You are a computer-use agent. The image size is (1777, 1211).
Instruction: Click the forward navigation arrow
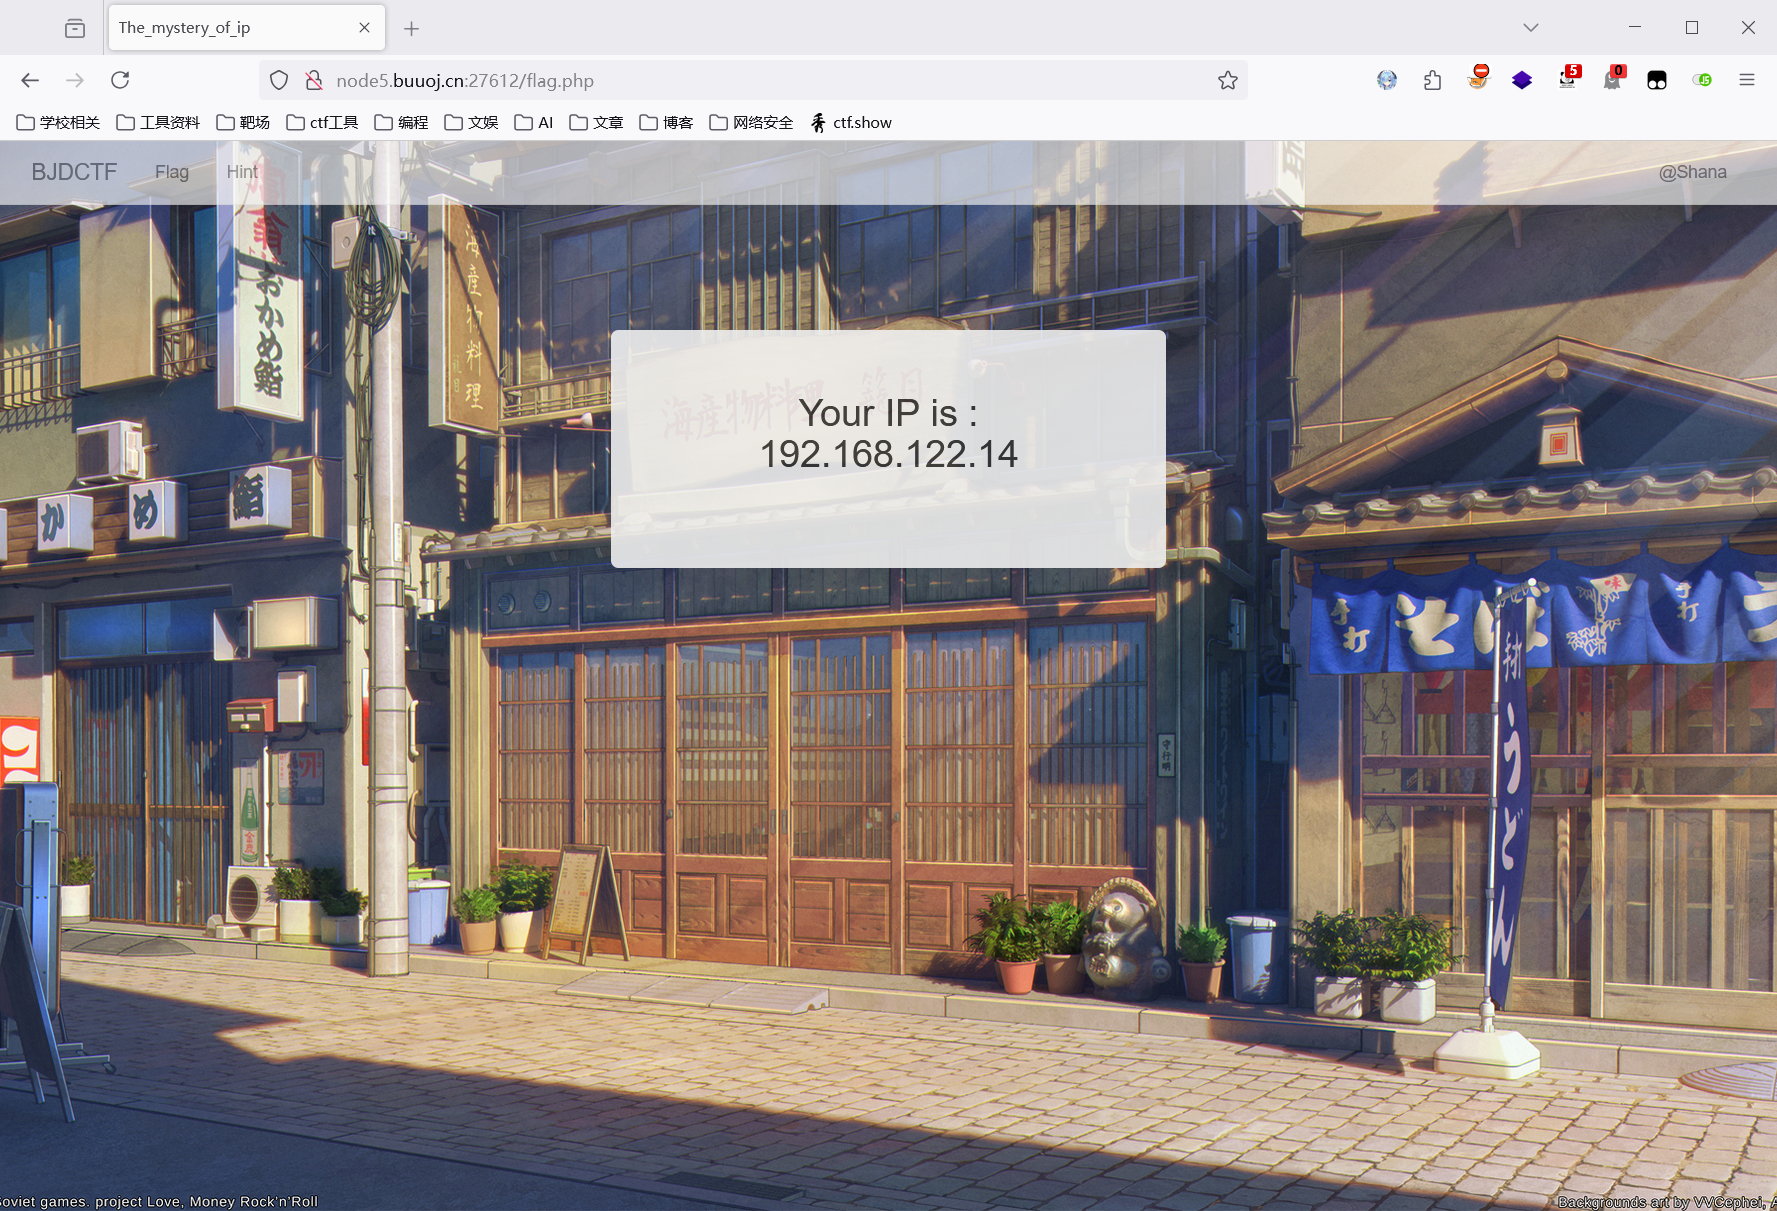pos(75,80)
